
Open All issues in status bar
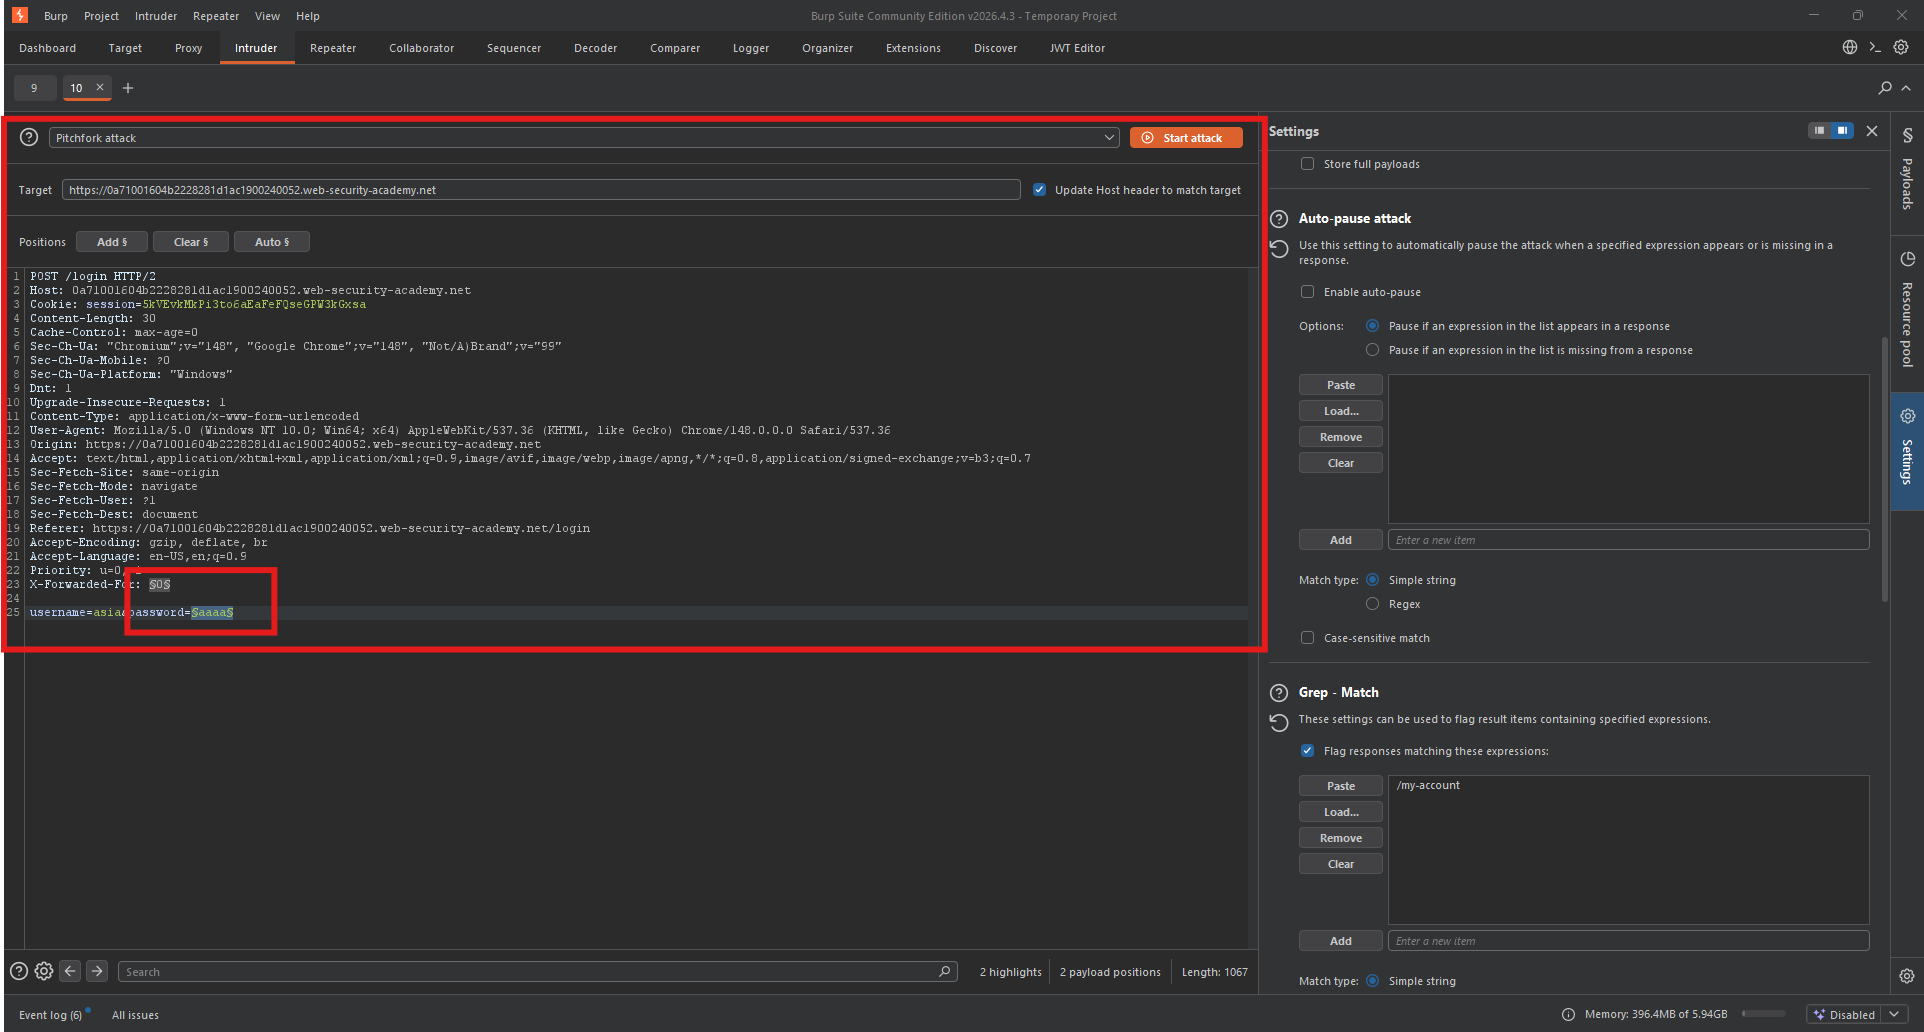pos(135,1015)
